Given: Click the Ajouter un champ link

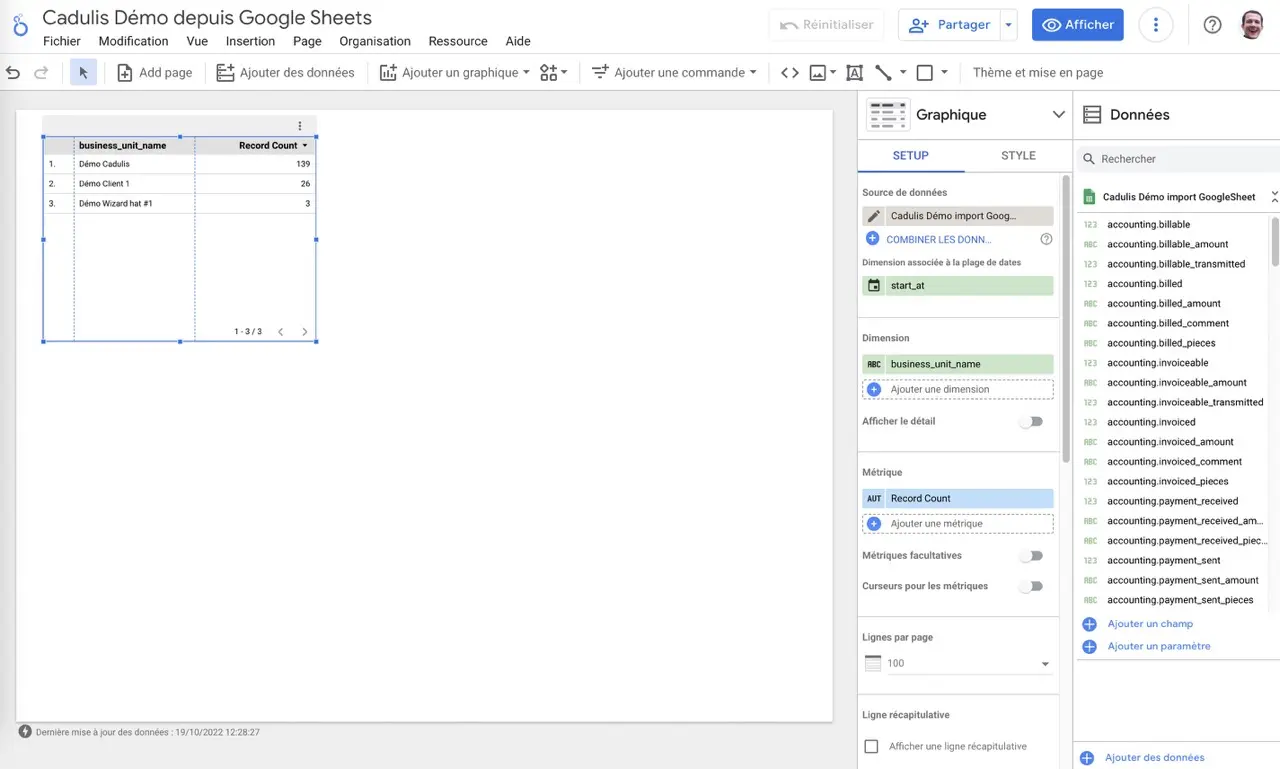Looking at the screenshot, I should click(1149, 624).
